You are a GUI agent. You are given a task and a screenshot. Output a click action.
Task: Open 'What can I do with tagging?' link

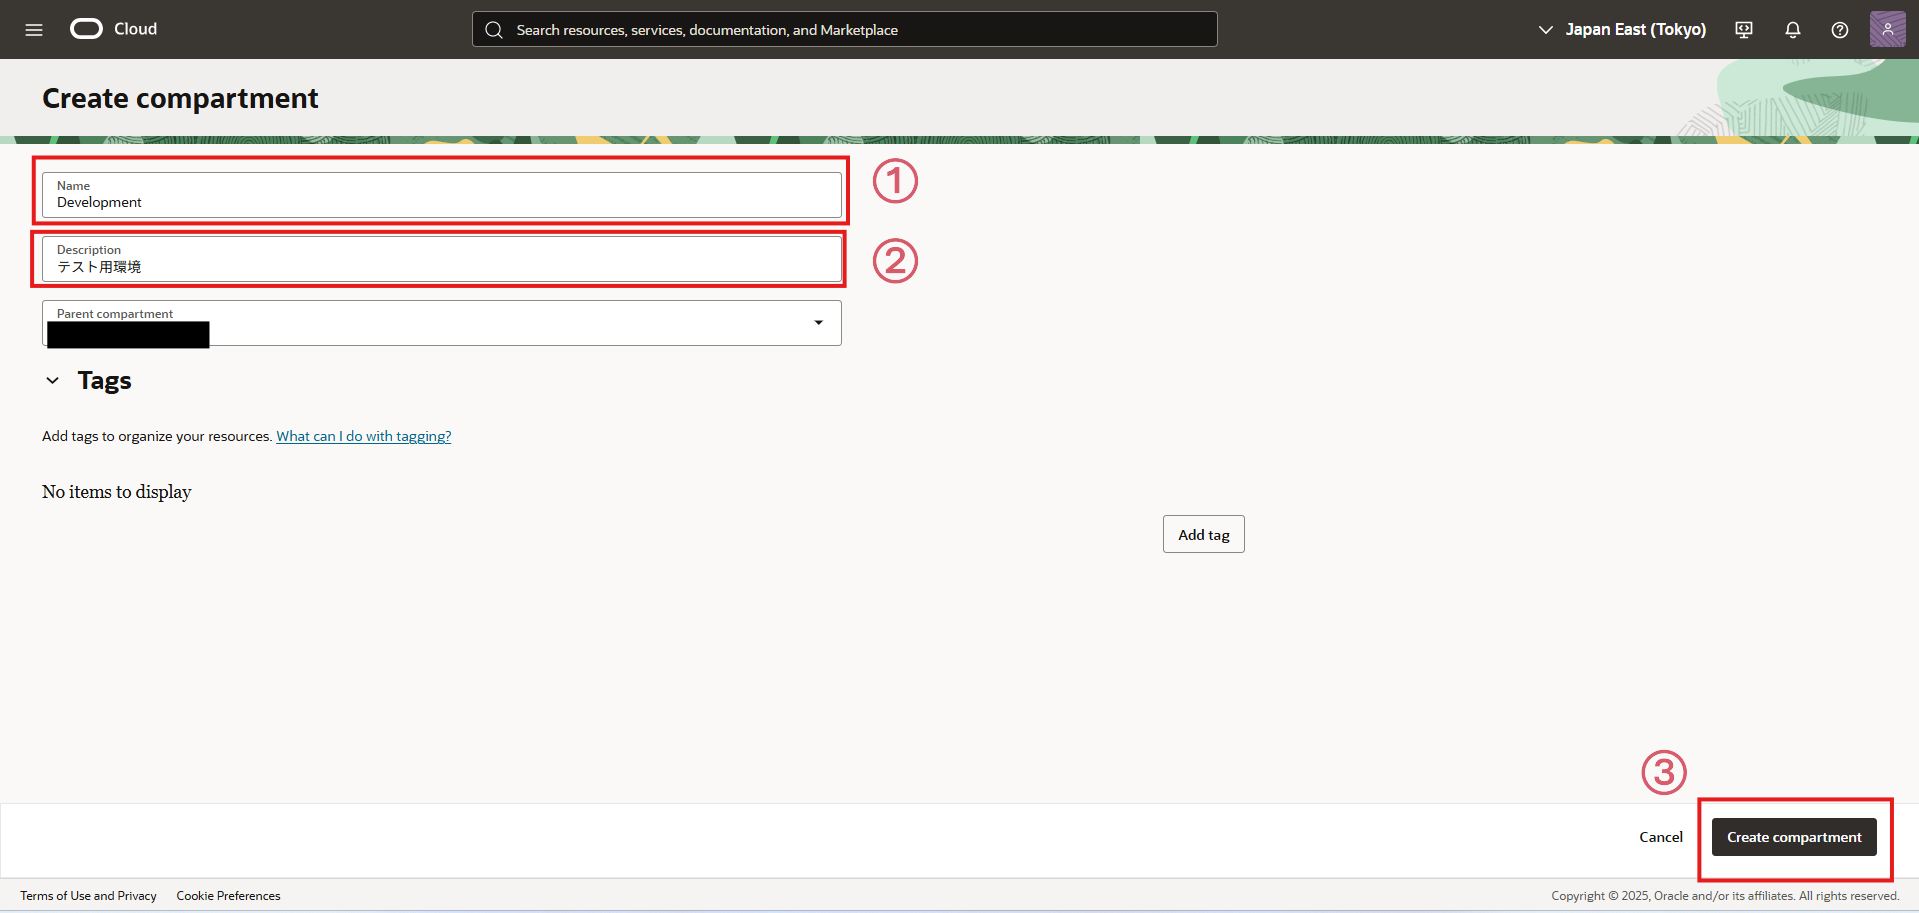(364, 436)
